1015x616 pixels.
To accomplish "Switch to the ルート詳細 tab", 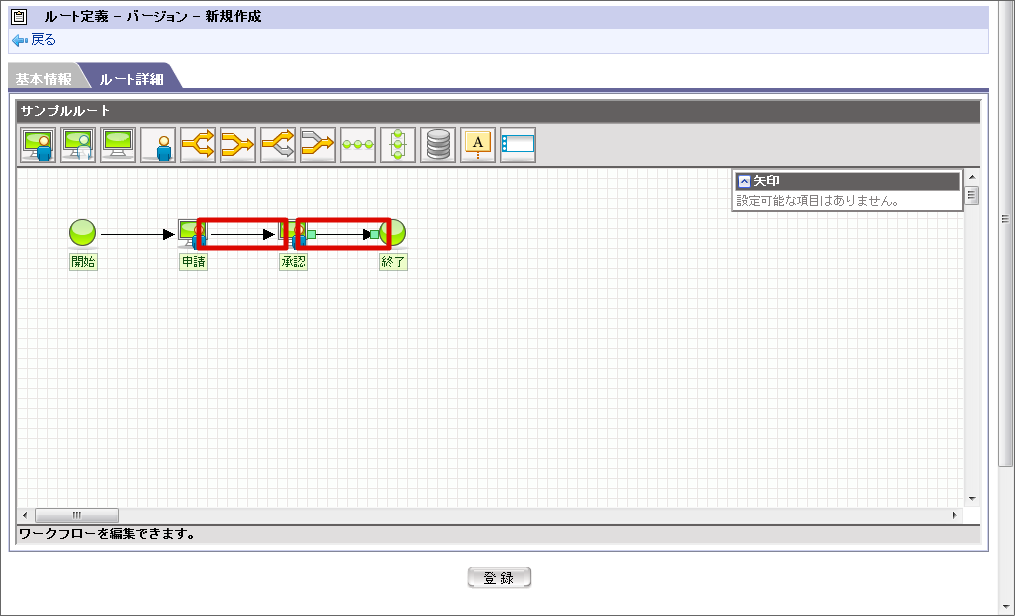I will click(x=131, y=79).
